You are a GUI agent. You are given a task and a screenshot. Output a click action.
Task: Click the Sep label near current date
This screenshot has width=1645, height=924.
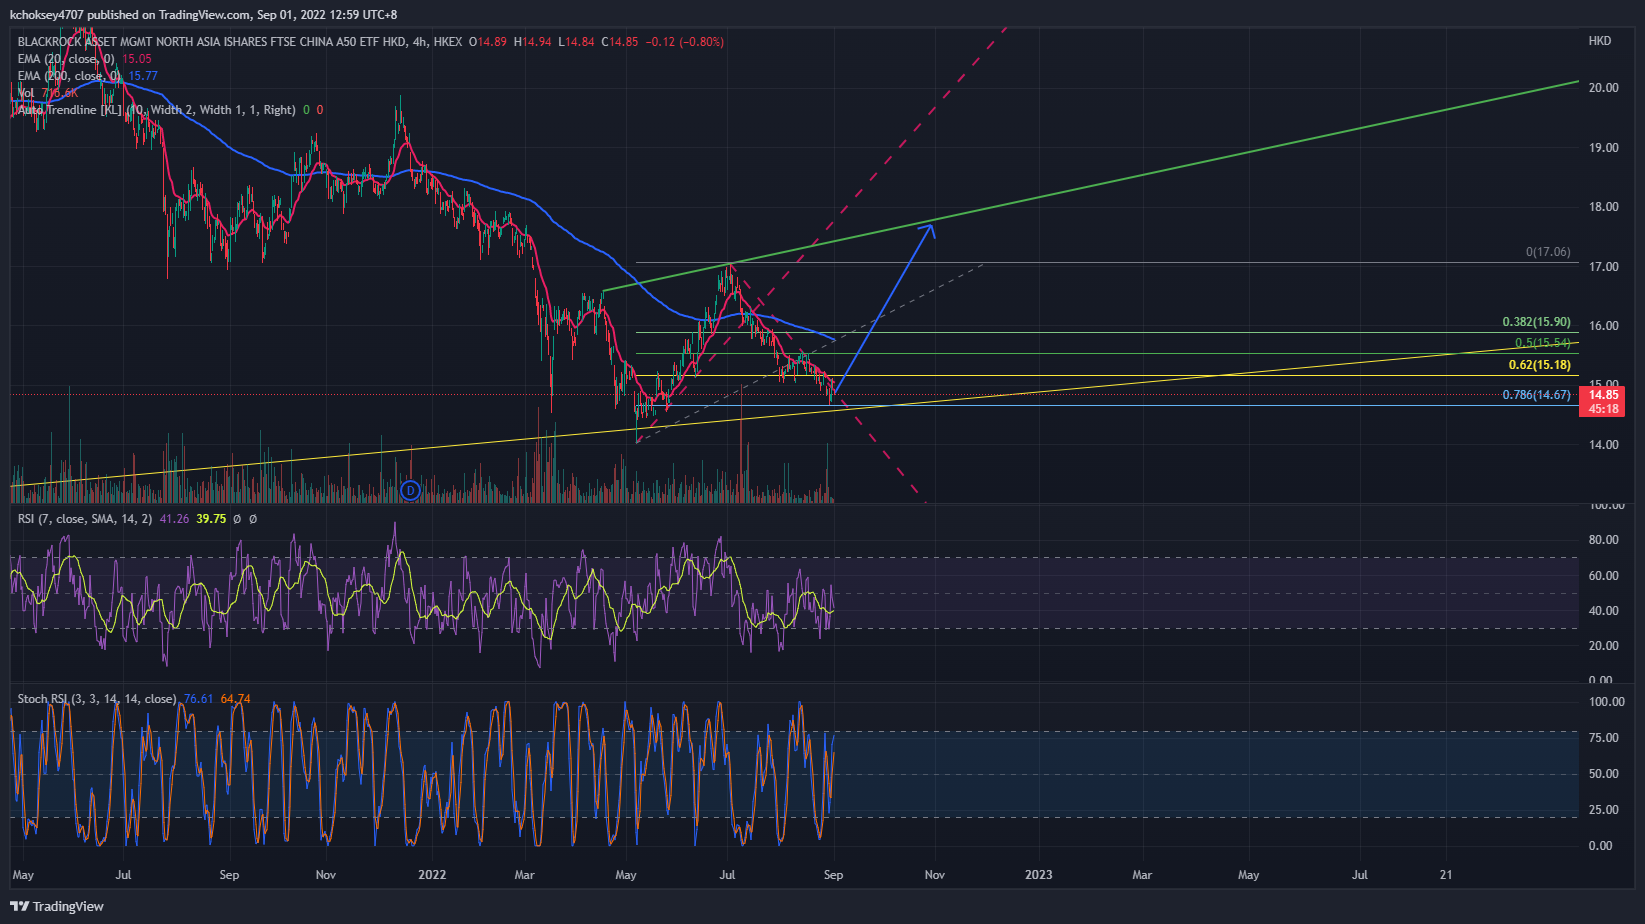(833, 875)
